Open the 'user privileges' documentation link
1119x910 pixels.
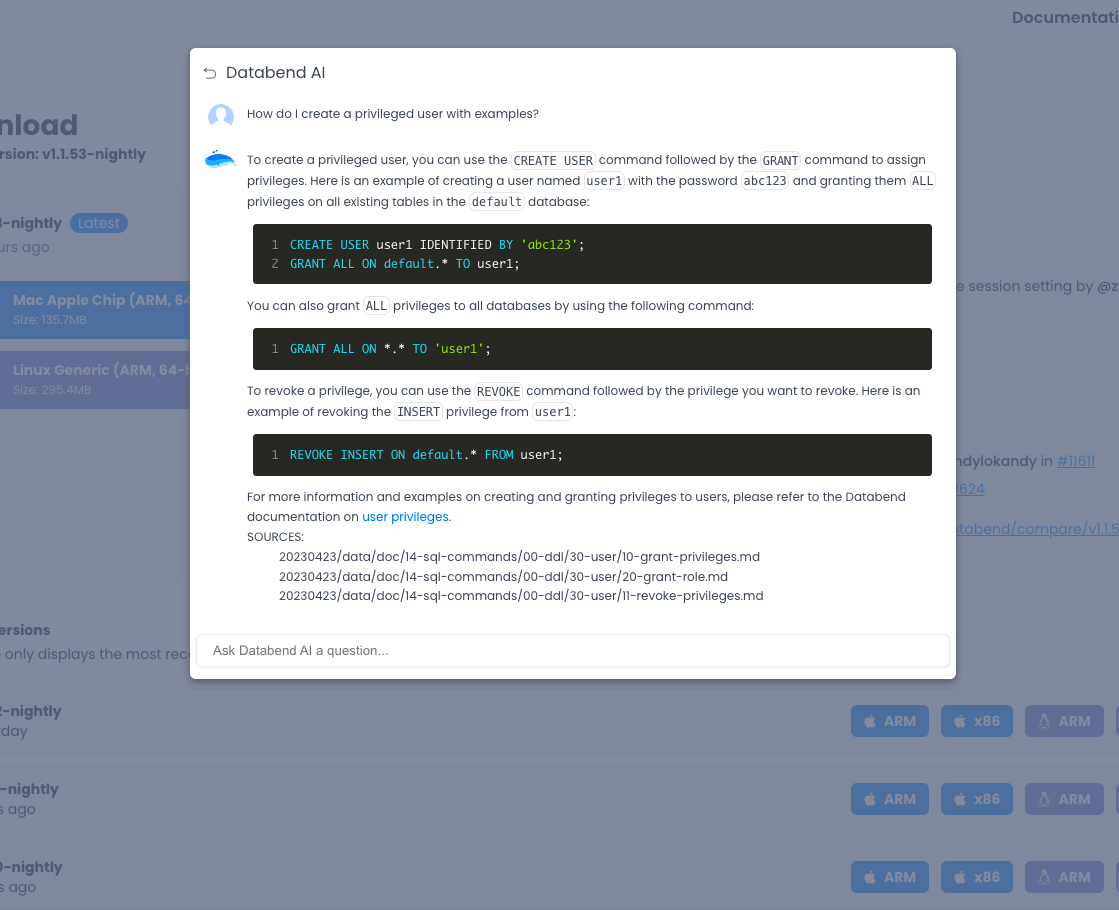tap(405, 517)
